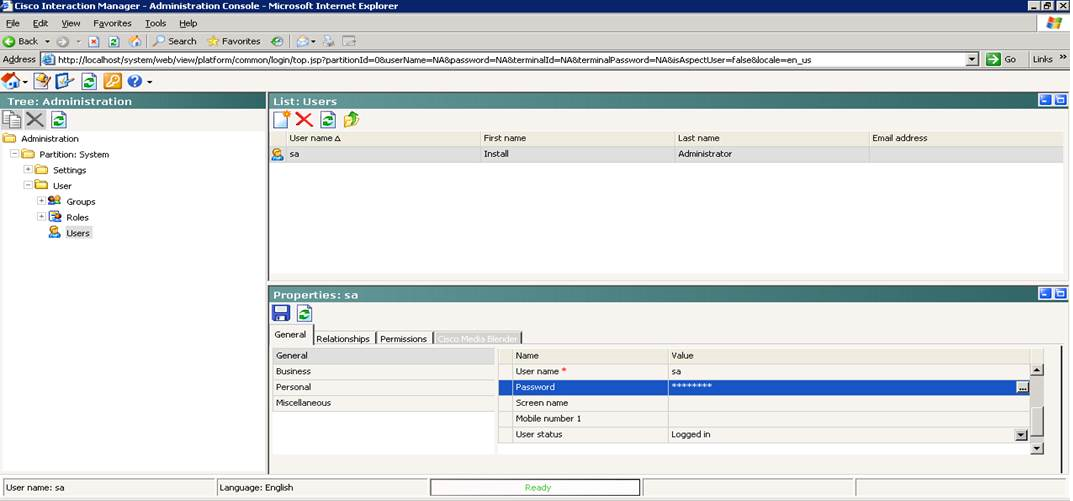
Task: Save the sa properties with disk icon
Action: pos(281,313)
